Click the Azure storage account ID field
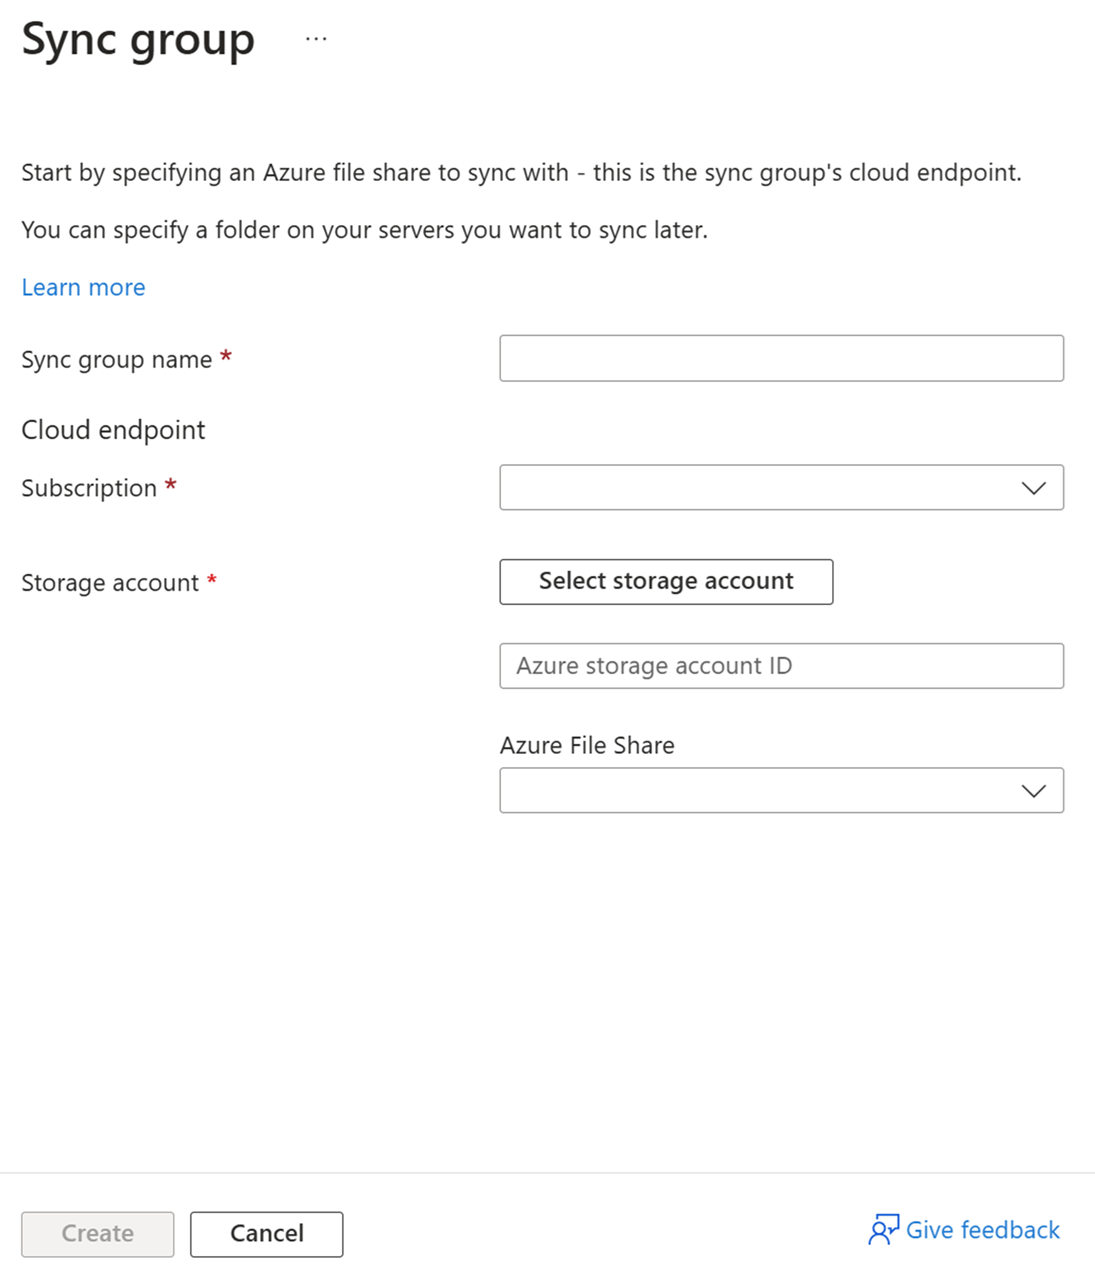The image size is (1095, 1267). 780,666
